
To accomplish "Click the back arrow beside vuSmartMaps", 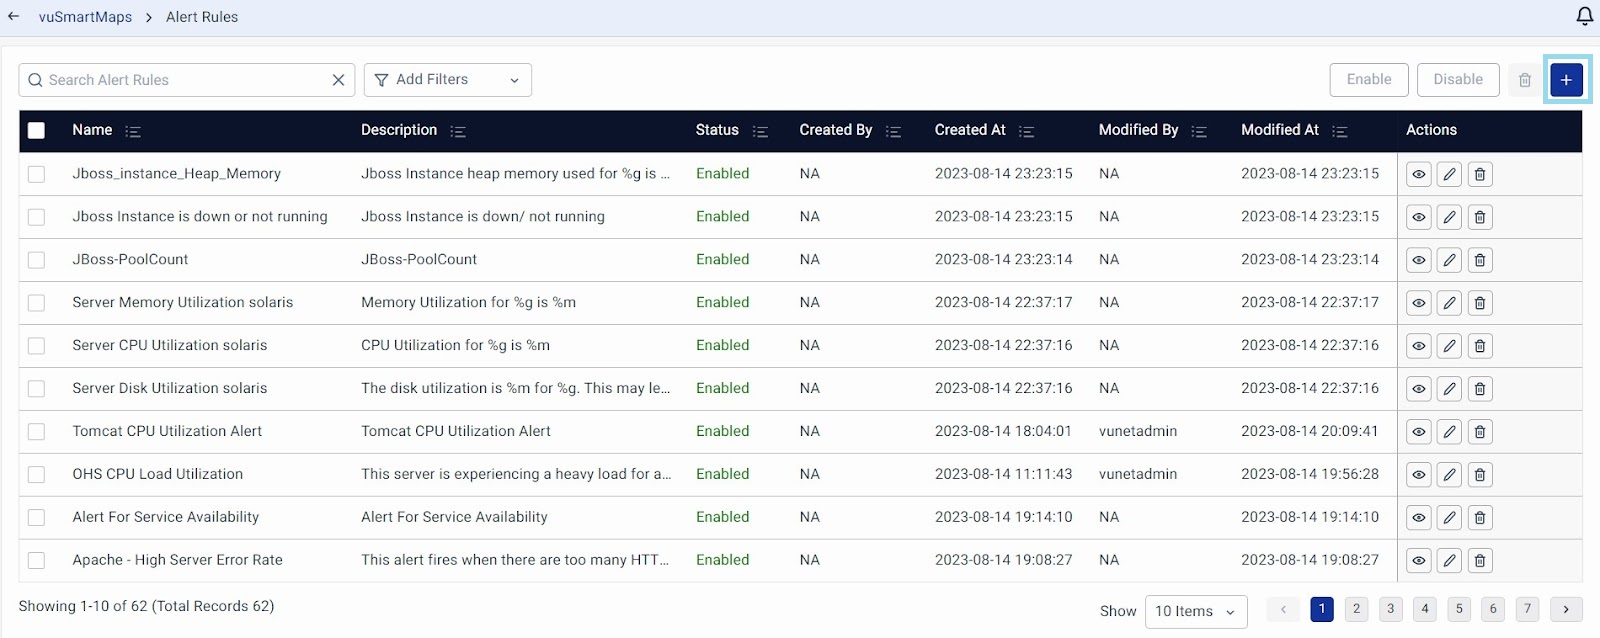I will click(x=14, y=16).
